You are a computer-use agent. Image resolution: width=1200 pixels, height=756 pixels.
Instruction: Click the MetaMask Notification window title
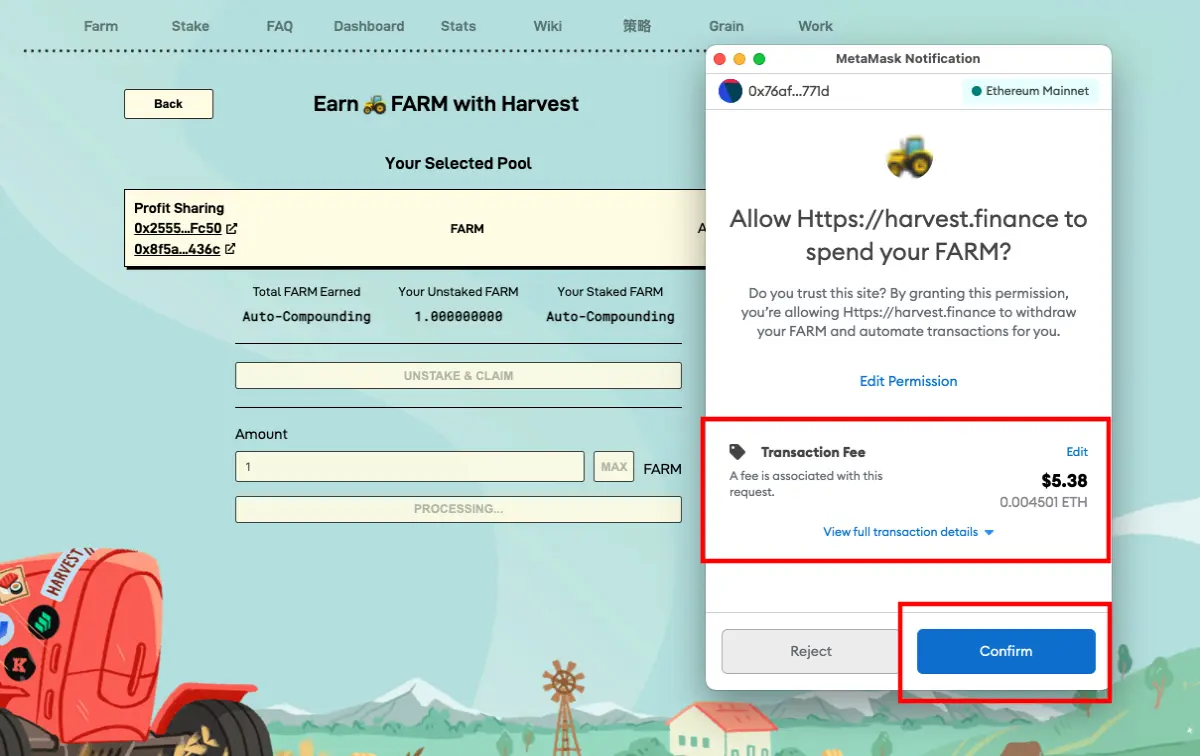coord(908,59)
